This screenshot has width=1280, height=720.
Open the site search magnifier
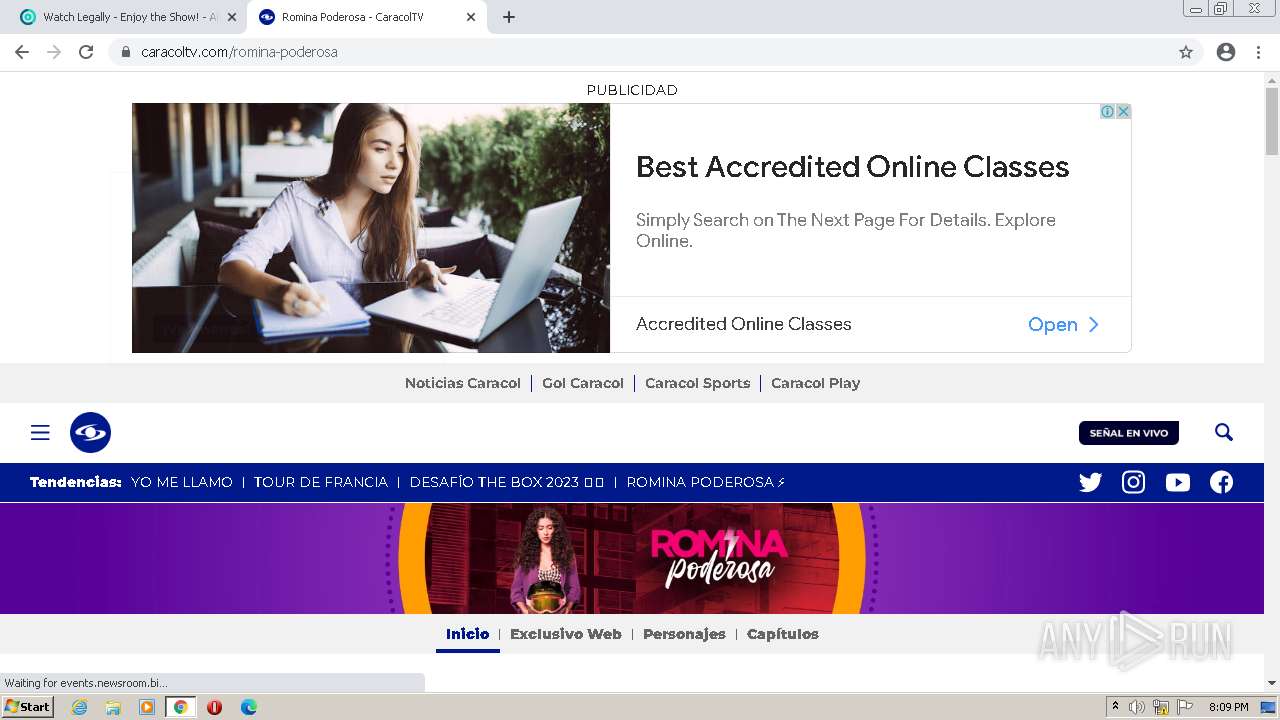tap(1224, 432)
